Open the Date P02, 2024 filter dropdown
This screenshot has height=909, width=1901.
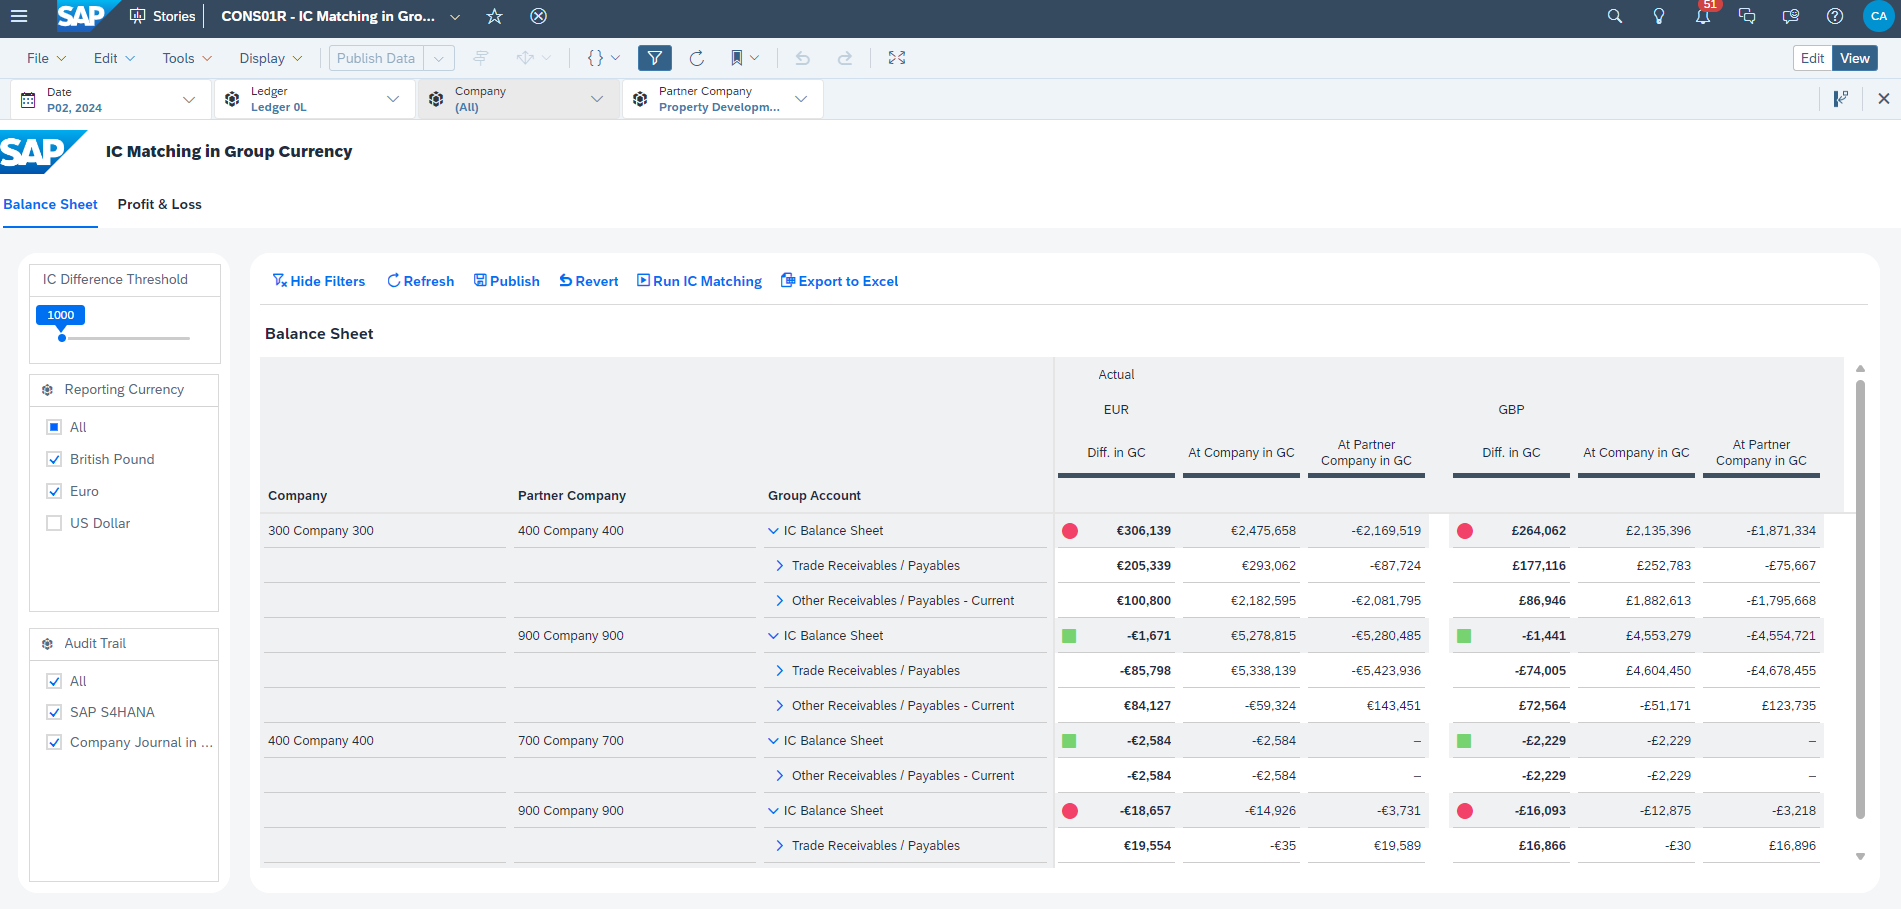pyautogui.click(x=189, y=99)
